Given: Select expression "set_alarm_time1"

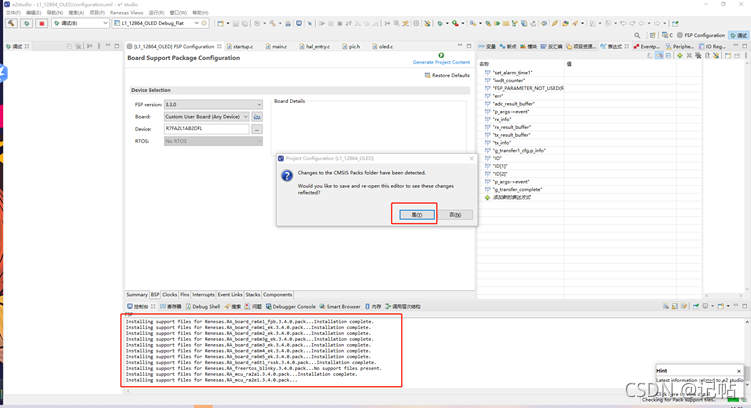Looking at the screenshot, I should coord(512,73).
